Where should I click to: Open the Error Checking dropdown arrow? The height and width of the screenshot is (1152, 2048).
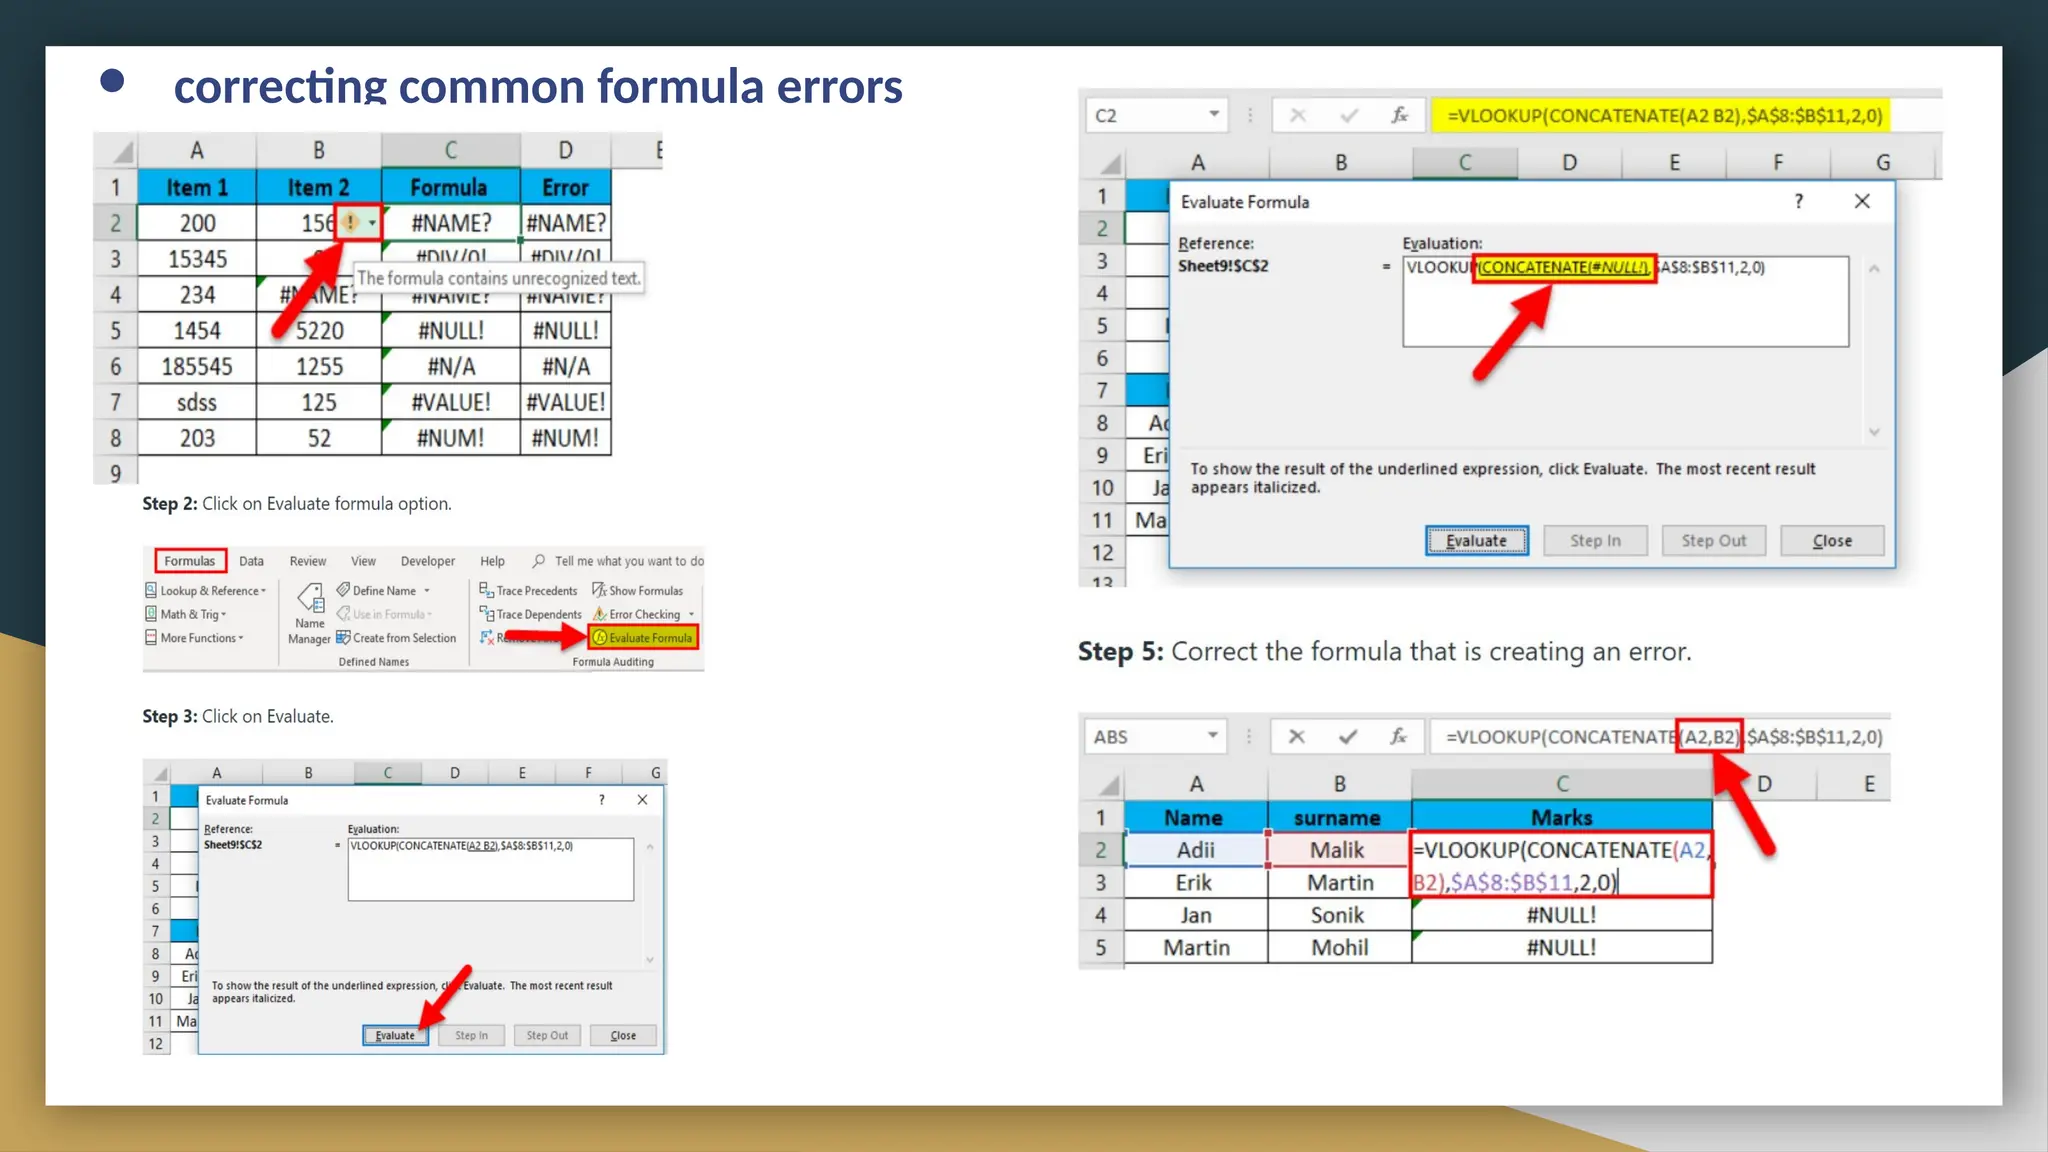click(691, 615)
